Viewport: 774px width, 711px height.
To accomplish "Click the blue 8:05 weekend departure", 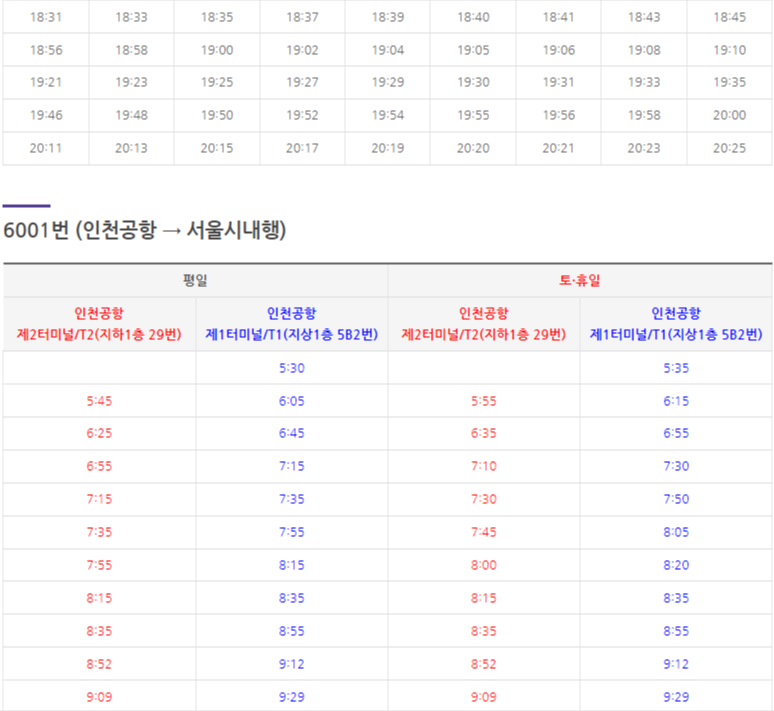I will coord(676,532).
